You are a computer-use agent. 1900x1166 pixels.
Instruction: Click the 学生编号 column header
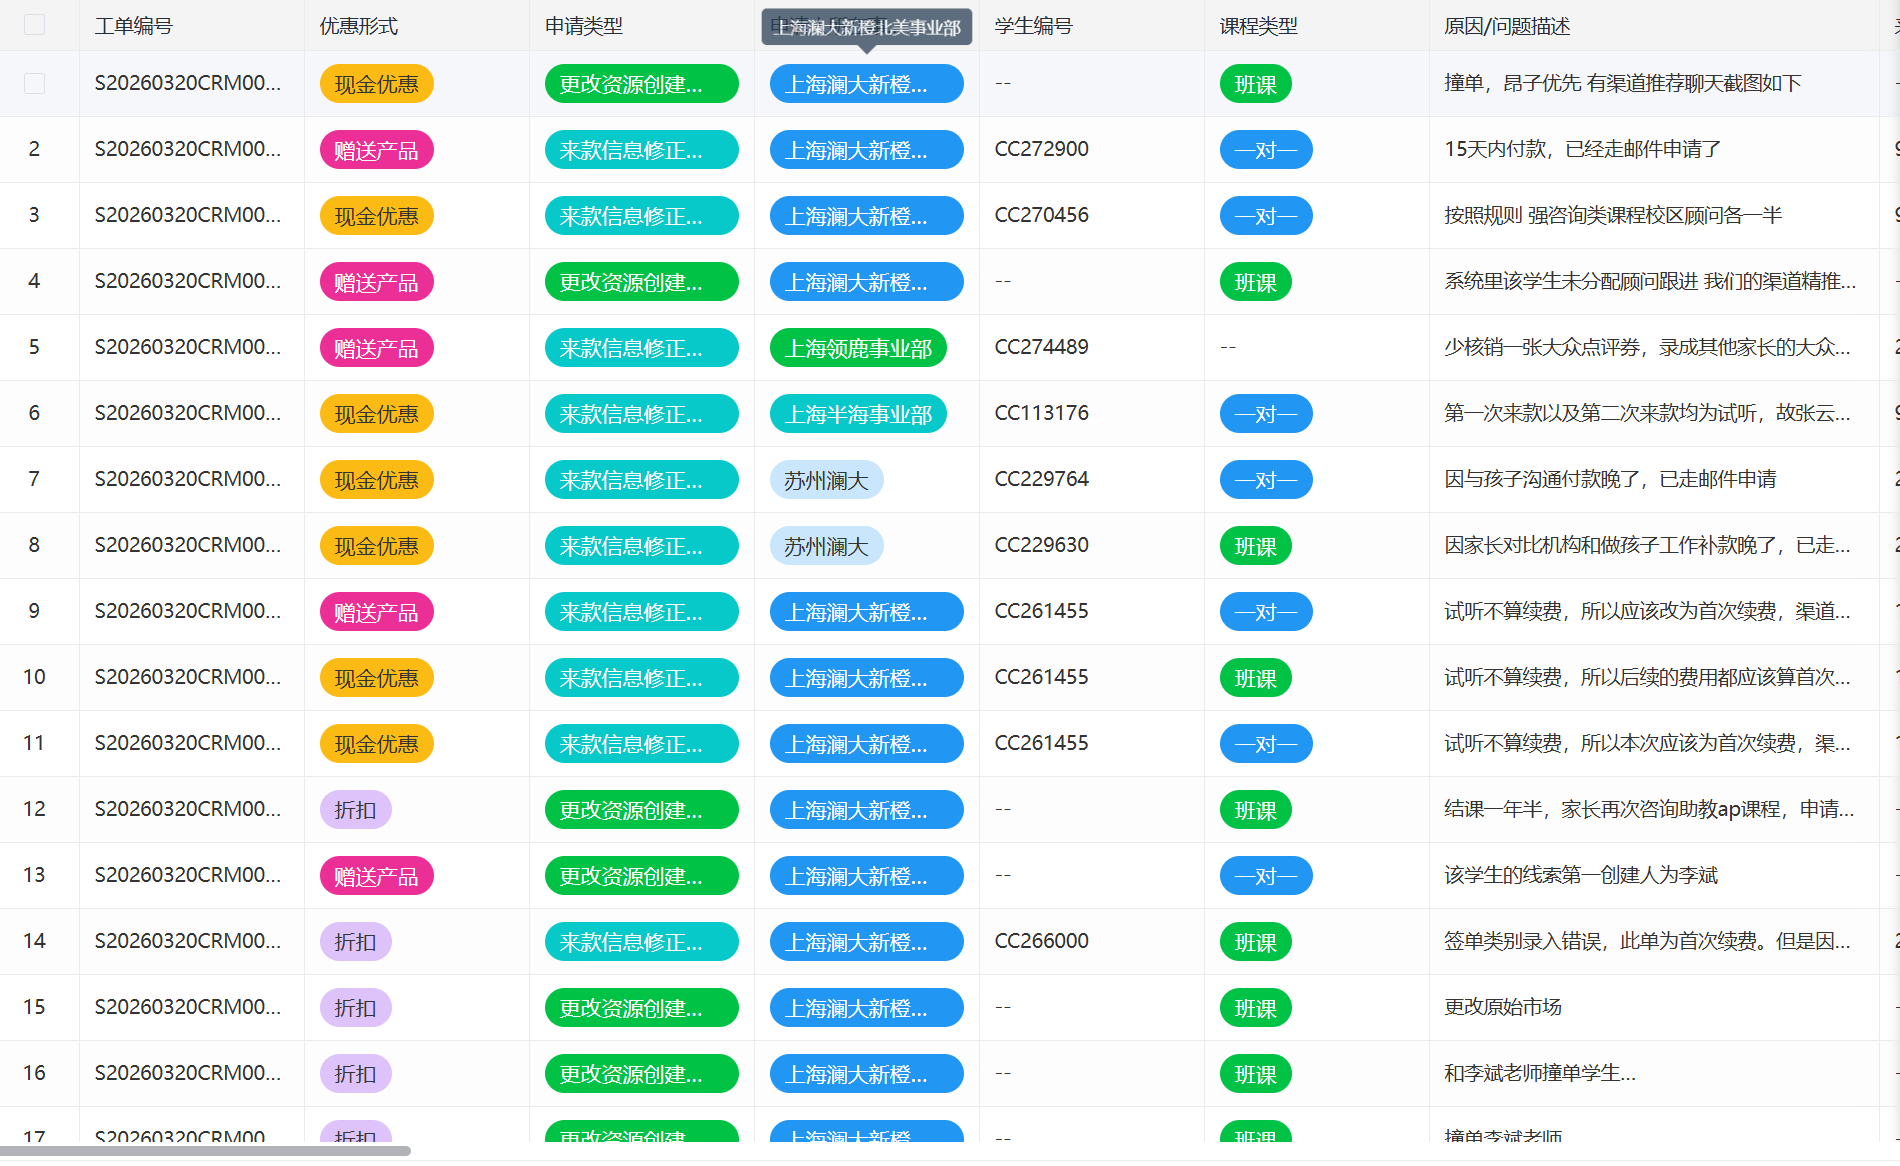[1033, 26]
